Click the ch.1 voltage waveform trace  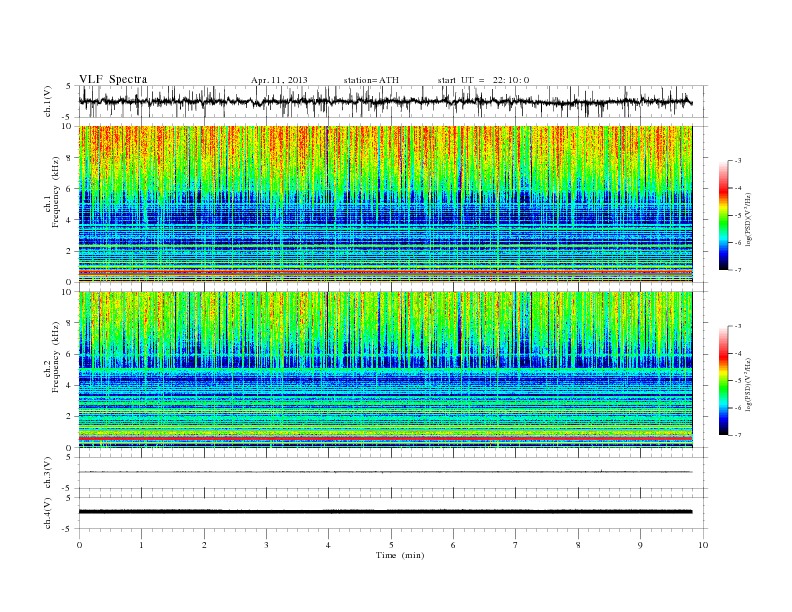385,101
